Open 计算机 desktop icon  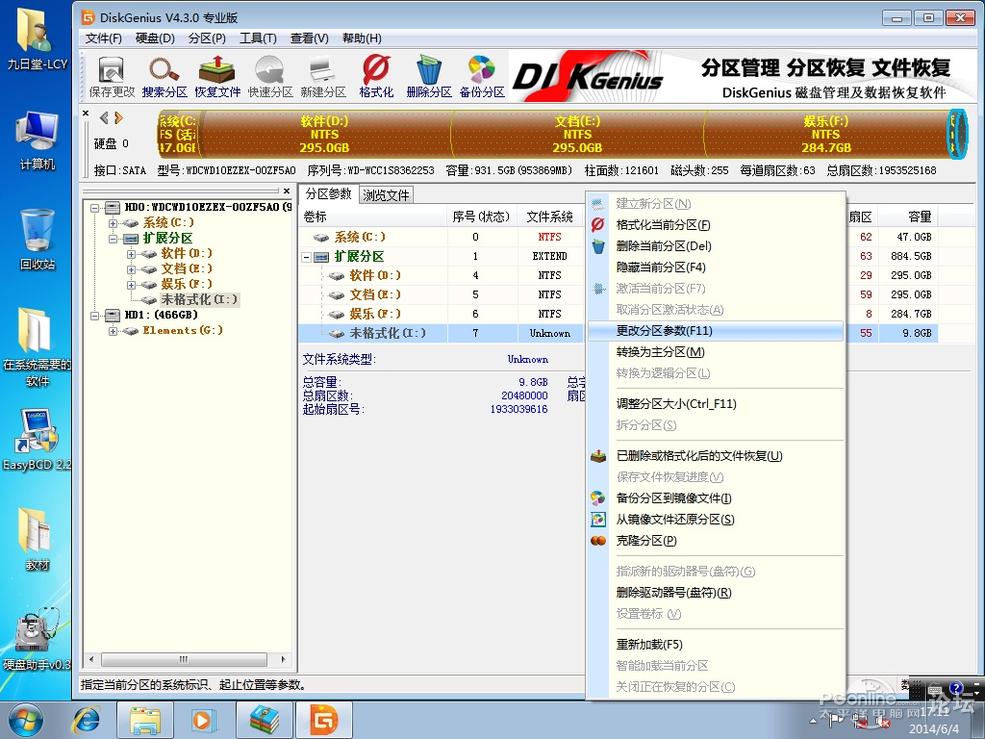coord(37,140)
